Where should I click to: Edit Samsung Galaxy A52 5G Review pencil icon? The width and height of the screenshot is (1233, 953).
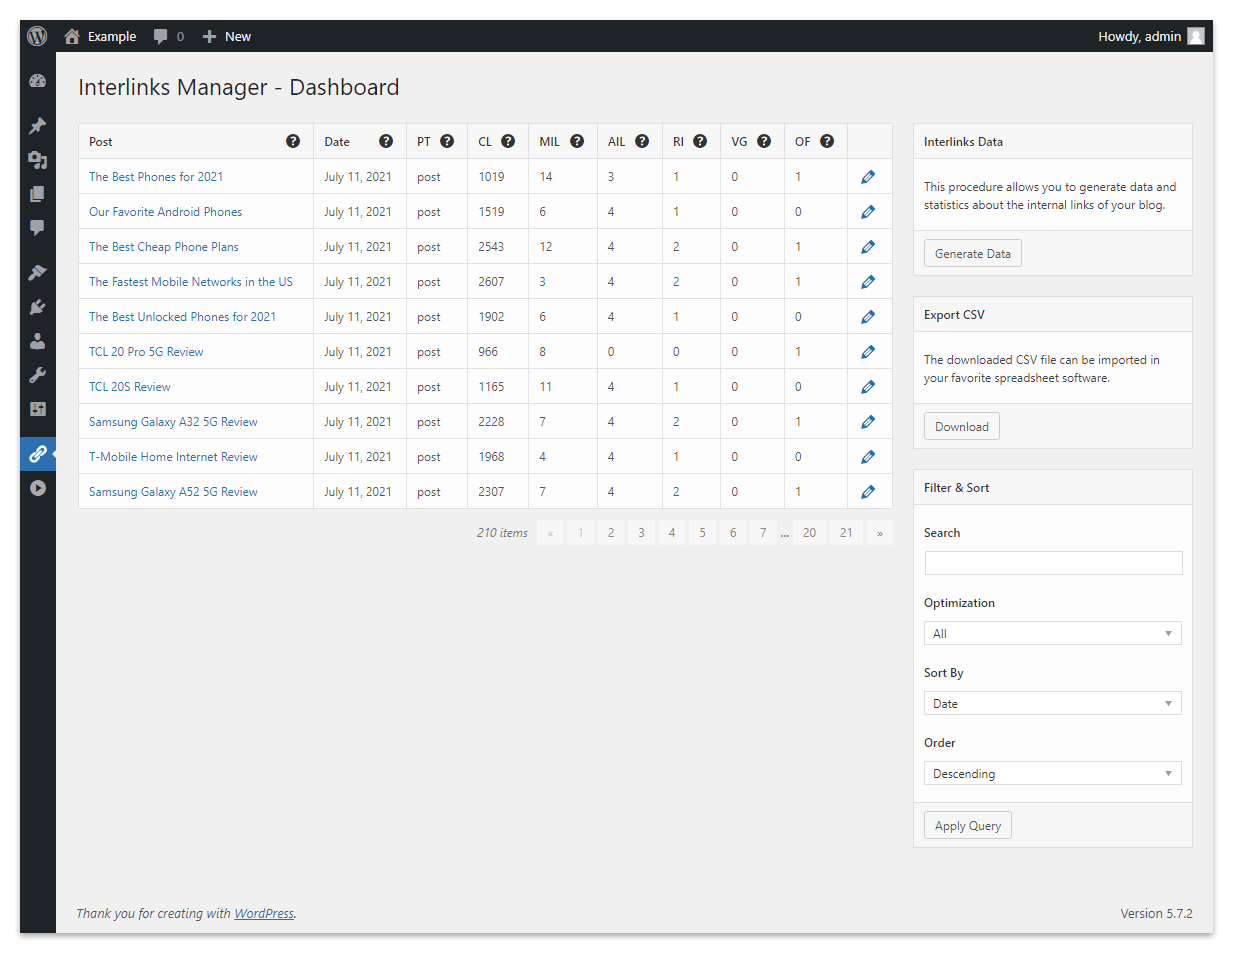pos(868,492)
